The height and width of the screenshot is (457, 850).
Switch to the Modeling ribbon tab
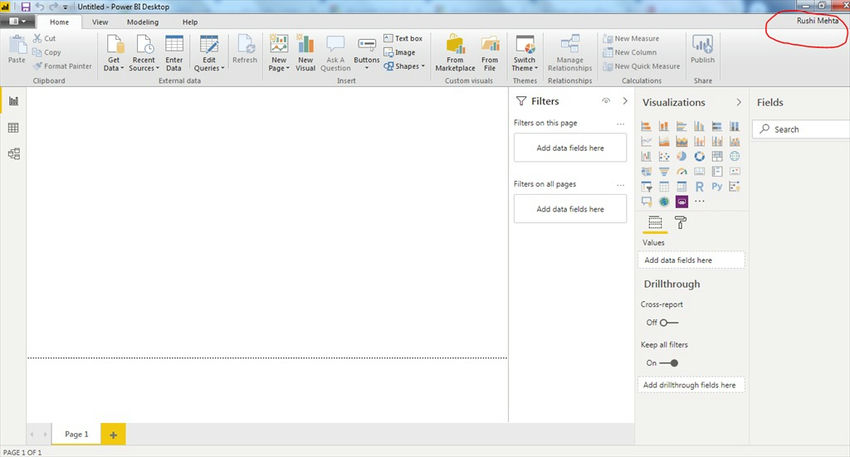point(143,22)
